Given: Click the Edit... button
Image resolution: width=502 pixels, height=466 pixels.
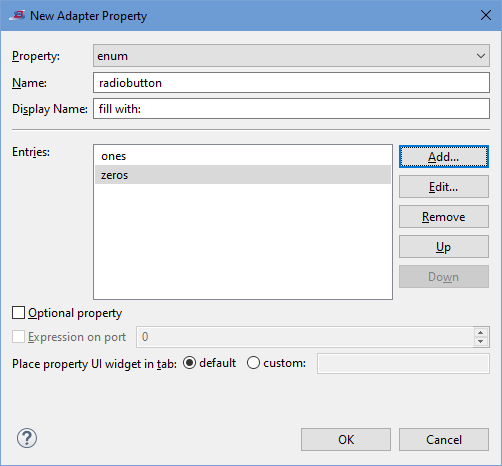Looking at the screenshot, I should tap(444, 187).
